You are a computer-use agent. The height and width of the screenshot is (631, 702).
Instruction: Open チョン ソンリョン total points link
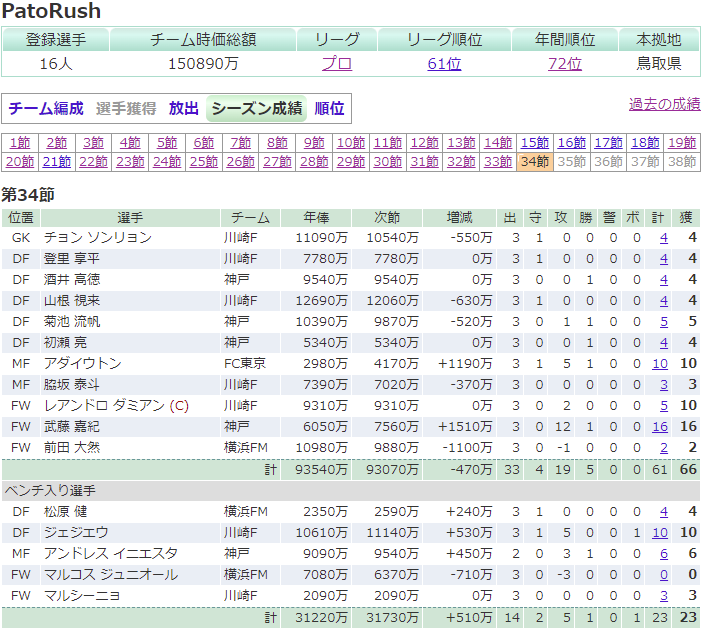tap(663, 238)
